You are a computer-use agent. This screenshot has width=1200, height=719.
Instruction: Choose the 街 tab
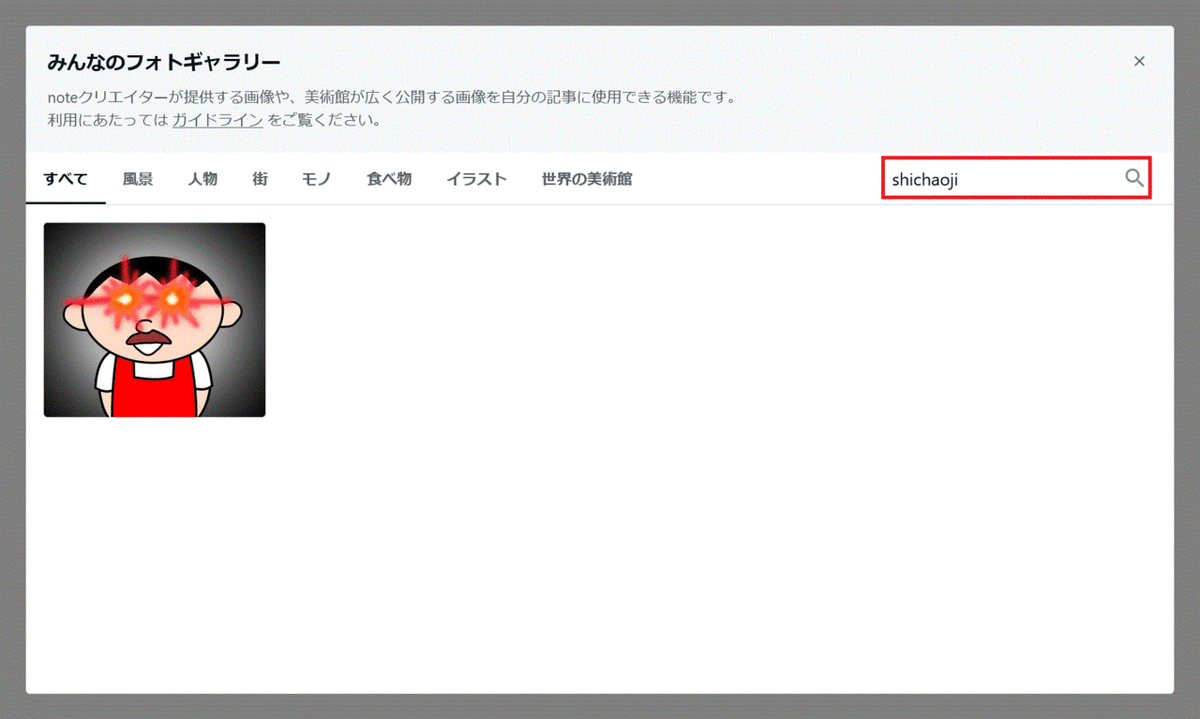(x=260, y=179)
